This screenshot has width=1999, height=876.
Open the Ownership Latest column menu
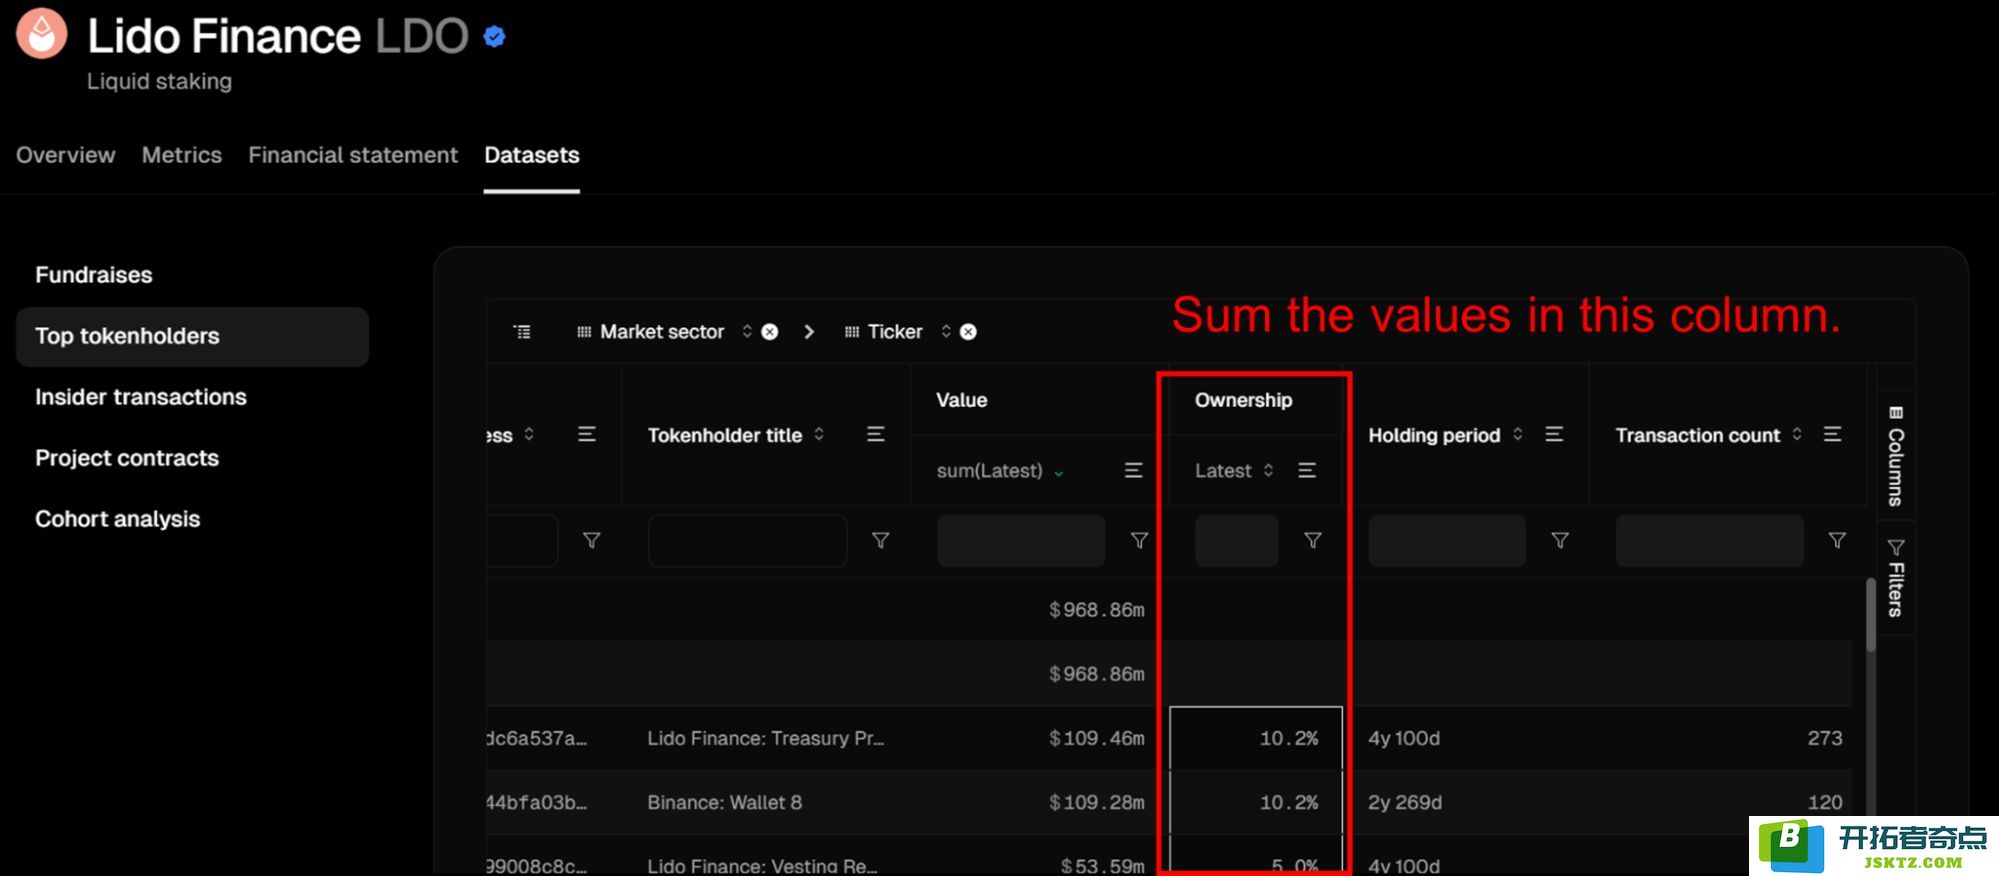(x=1307, y=470)
